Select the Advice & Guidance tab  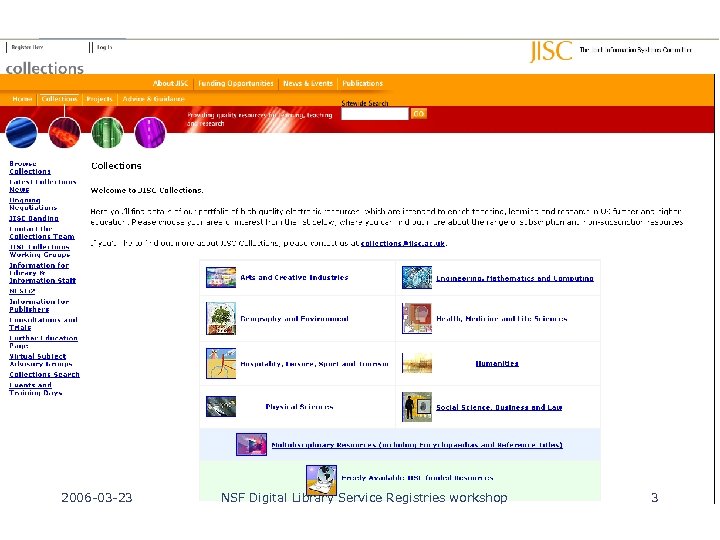coord(153,99)
